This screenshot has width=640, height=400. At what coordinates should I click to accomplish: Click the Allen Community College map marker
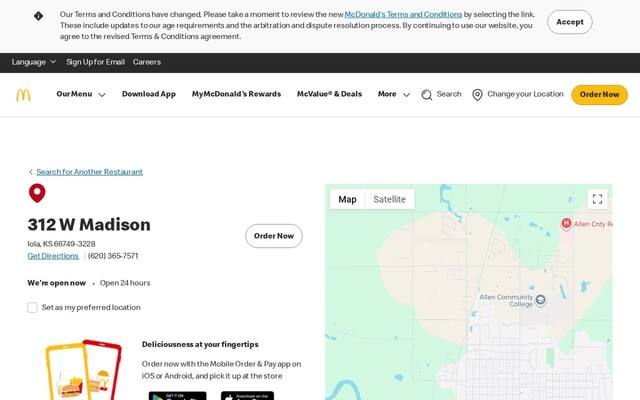pyautogui.click(x=540, y=300)
